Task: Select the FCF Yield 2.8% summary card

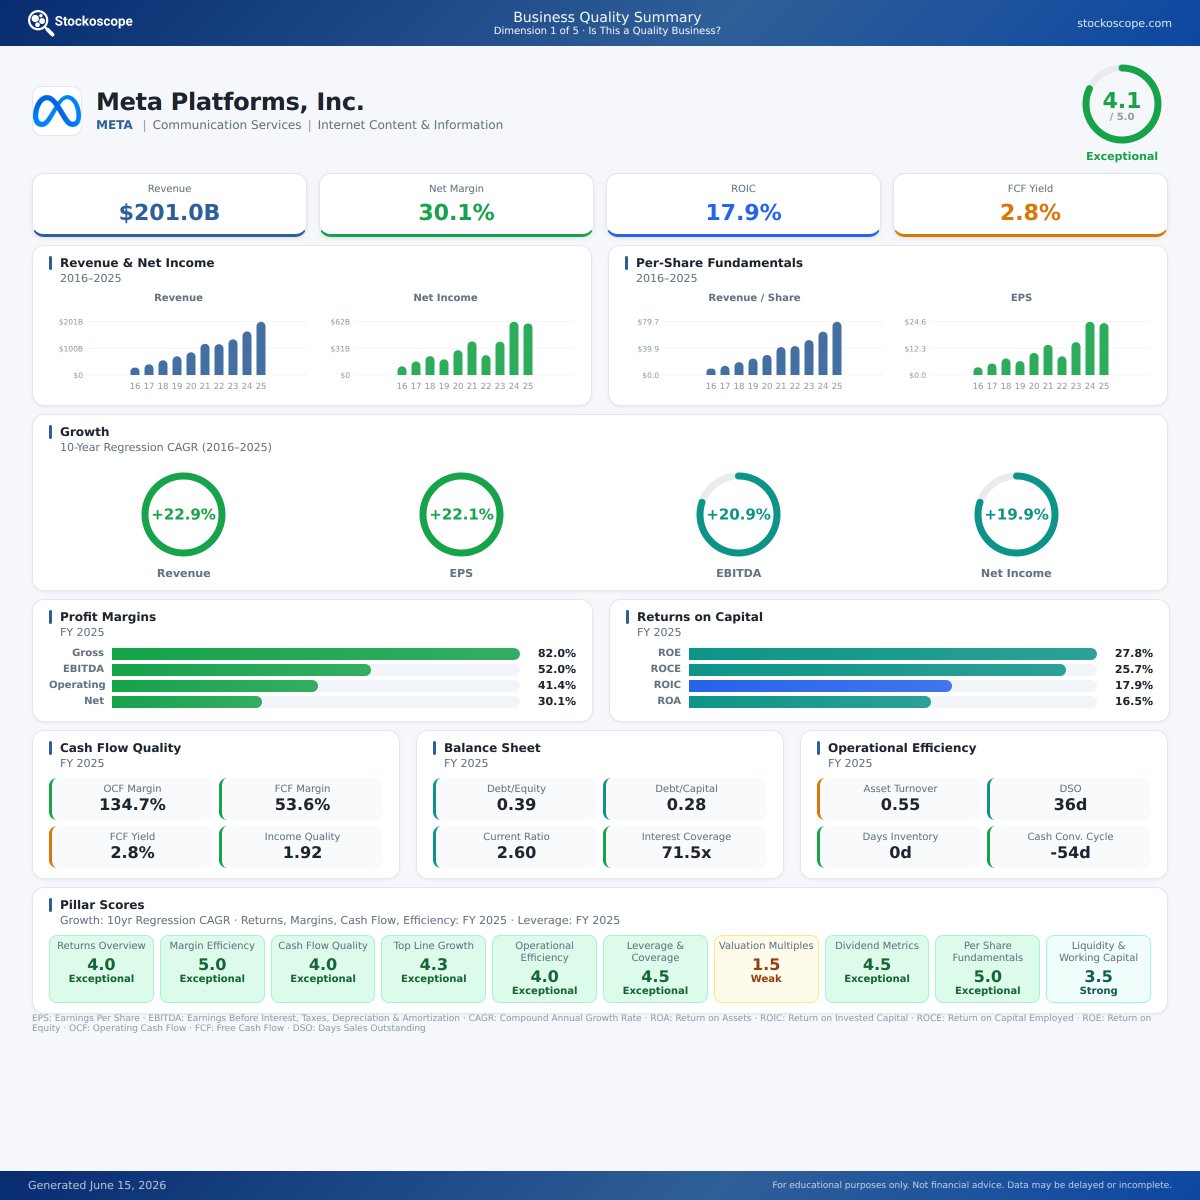Action: [x=1030, y=205]
